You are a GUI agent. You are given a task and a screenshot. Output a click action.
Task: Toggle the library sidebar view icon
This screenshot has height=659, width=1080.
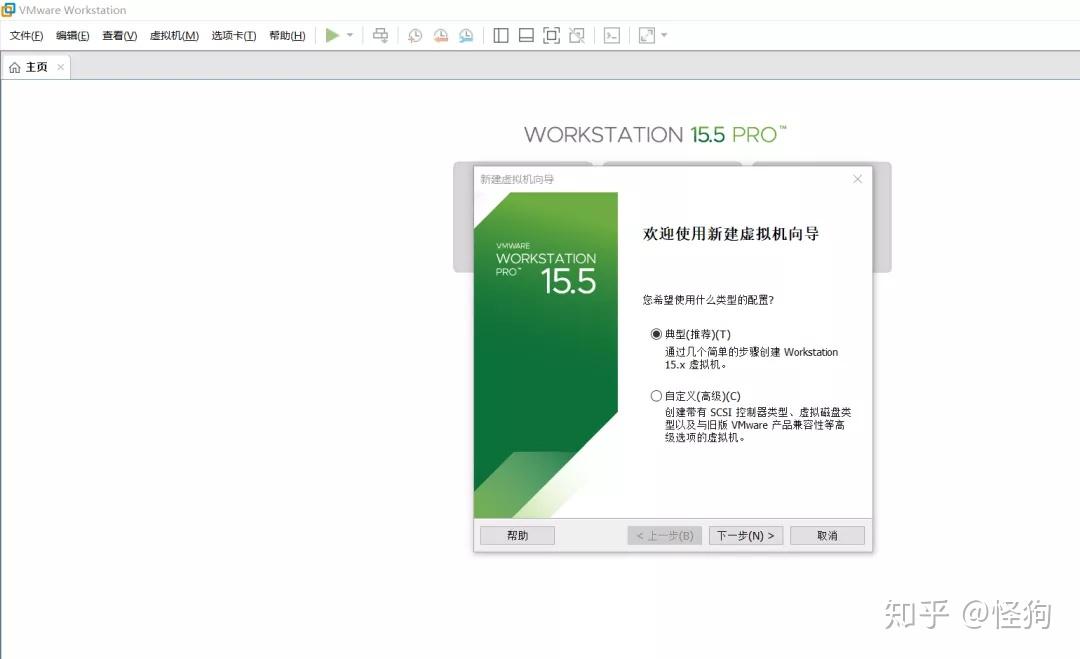[x=501, y=36]
